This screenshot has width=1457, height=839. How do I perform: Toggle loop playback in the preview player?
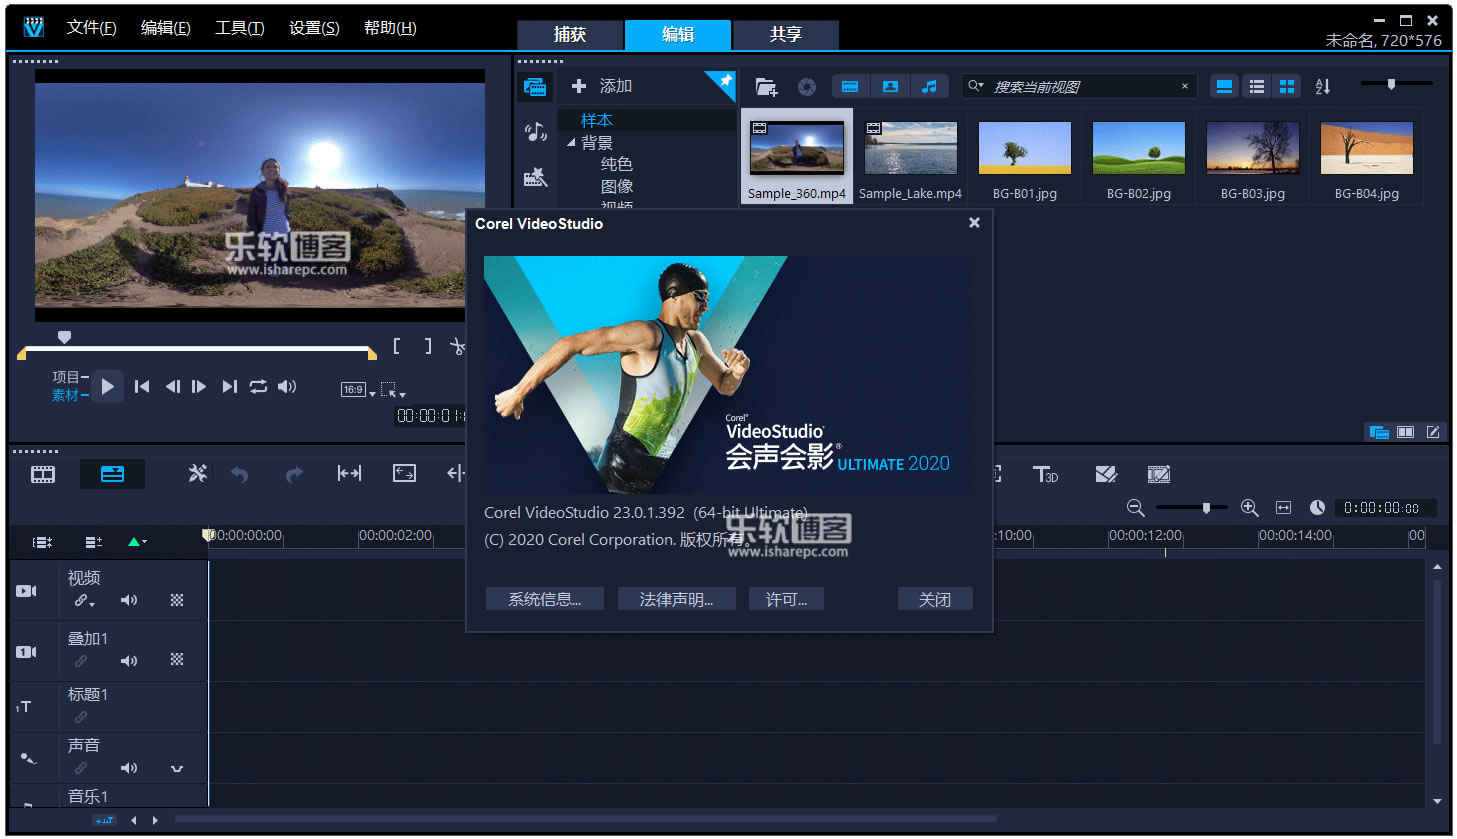pyautogui.click(x=258, y=386)
